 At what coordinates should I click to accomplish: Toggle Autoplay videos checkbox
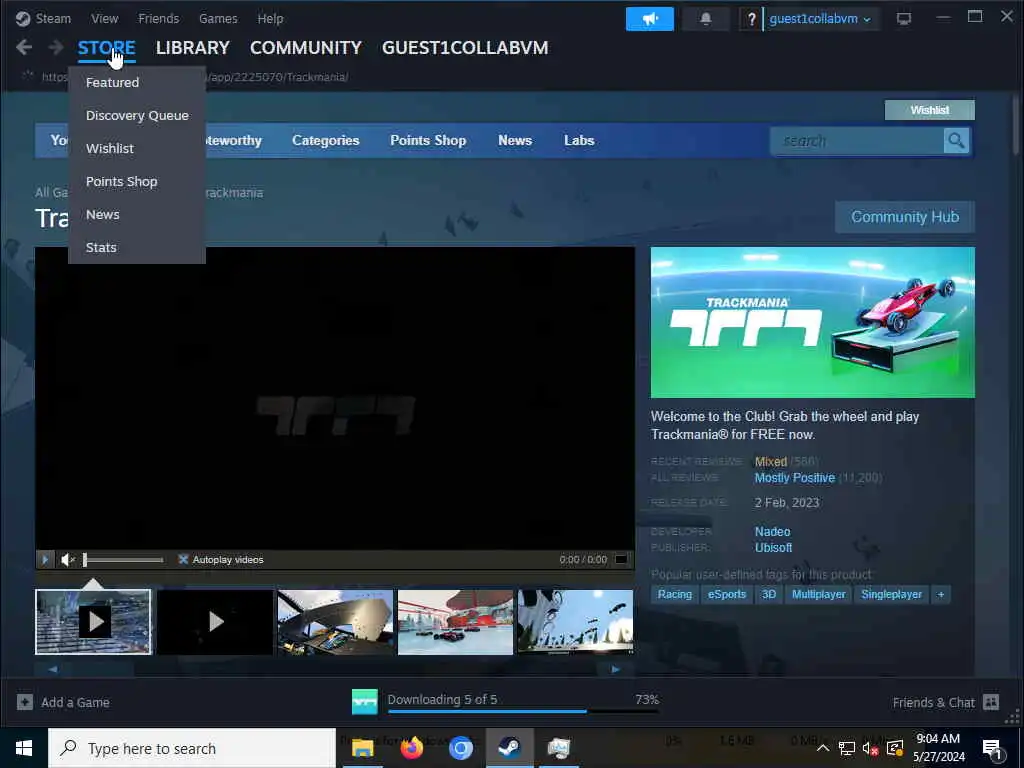184,559
